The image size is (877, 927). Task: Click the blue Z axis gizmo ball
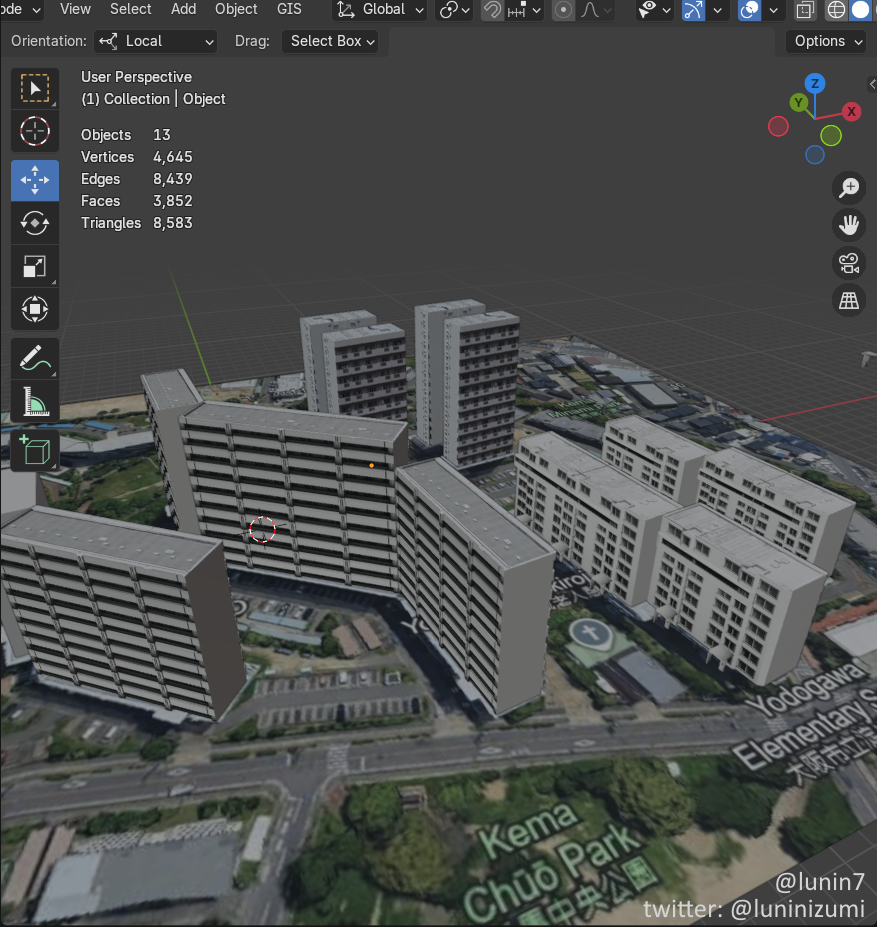click(815, 83)
